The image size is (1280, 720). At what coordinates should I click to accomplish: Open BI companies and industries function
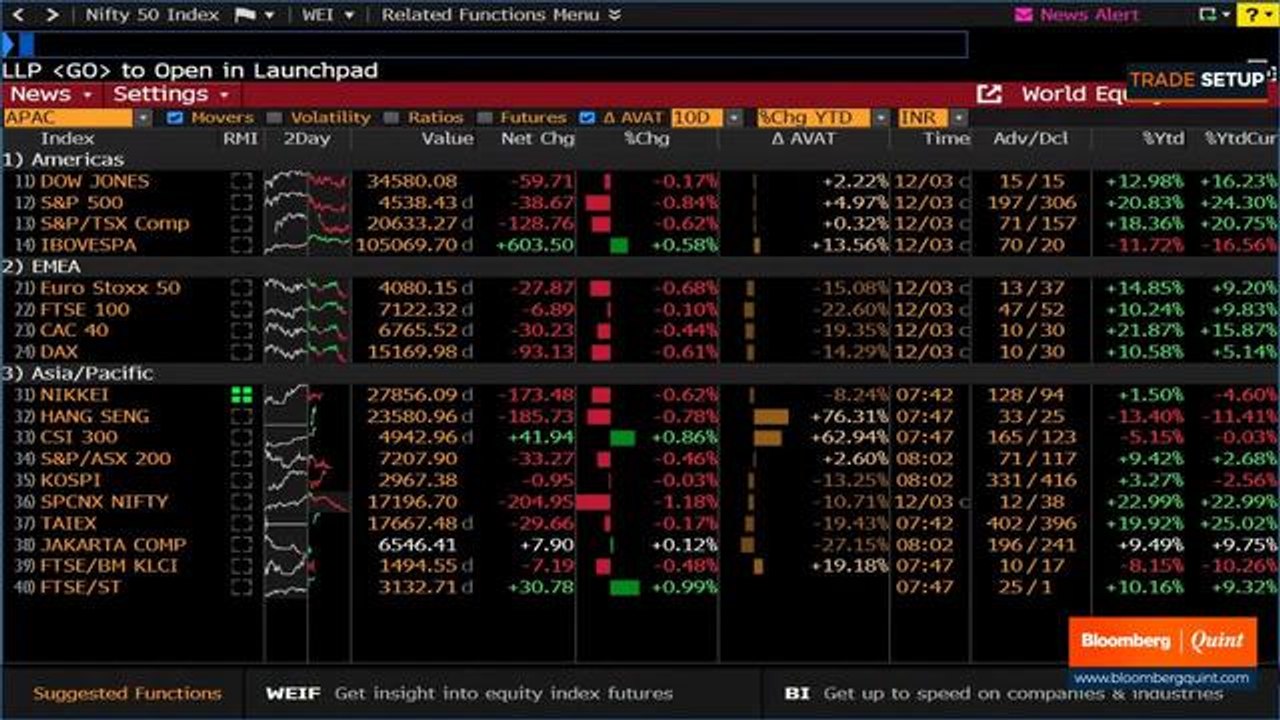click(x=1003, y=693)
